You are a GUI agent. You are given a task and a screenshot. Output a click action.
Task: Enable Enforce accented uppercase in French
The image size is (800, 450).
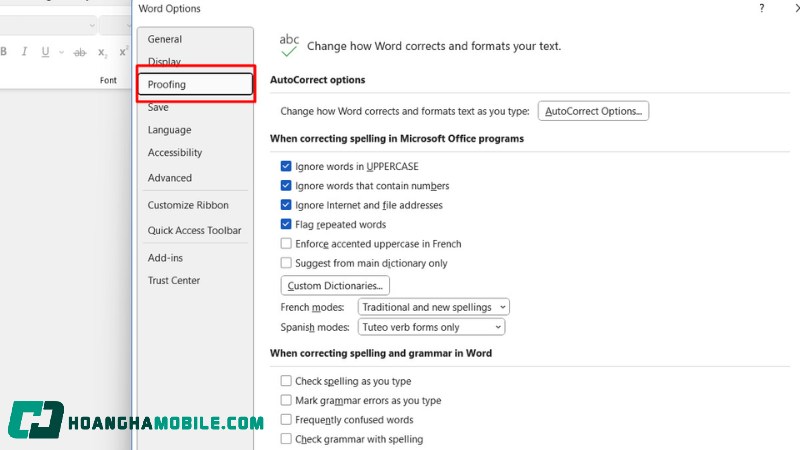tap(286, 244)
